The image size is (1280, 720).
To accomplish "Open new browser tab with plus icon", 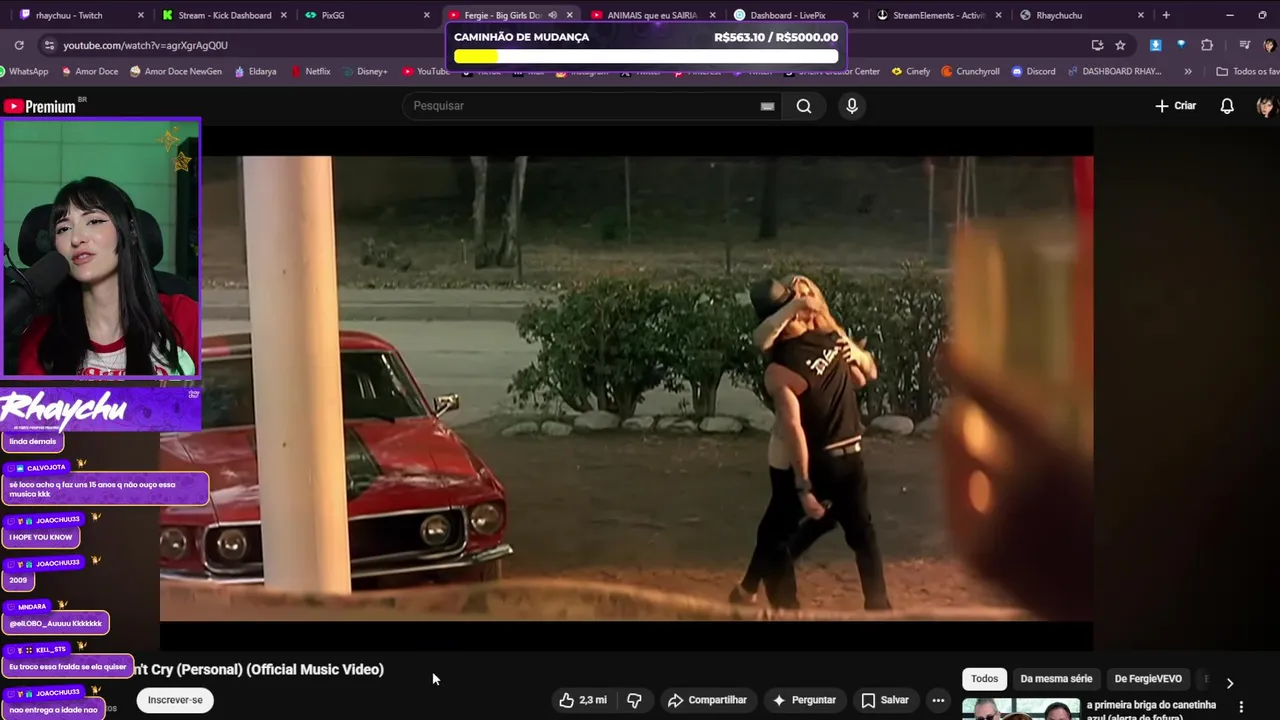I will coord(1166,15).
